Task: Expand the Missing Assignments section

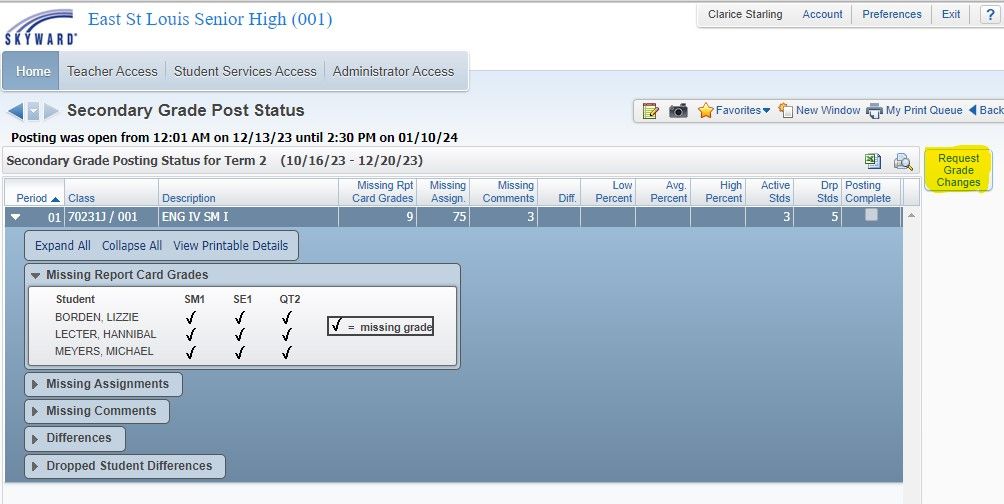Action: (x=104, y=384)
